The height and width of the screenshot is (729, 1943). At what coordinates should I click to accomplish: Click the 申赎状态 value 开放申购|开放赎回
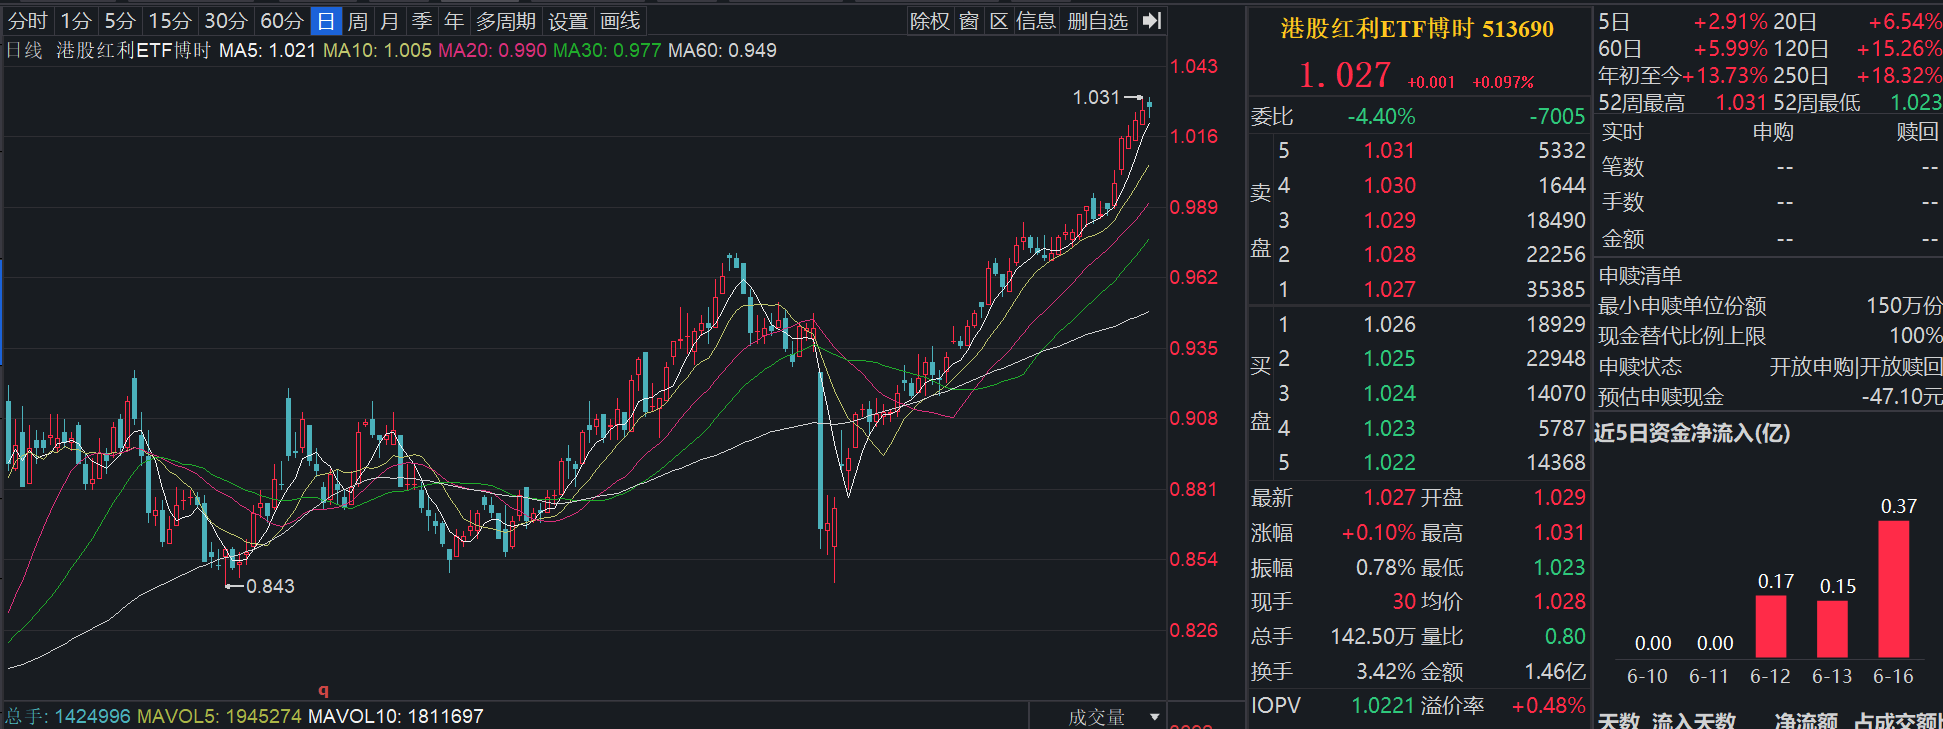point(1856,367)
